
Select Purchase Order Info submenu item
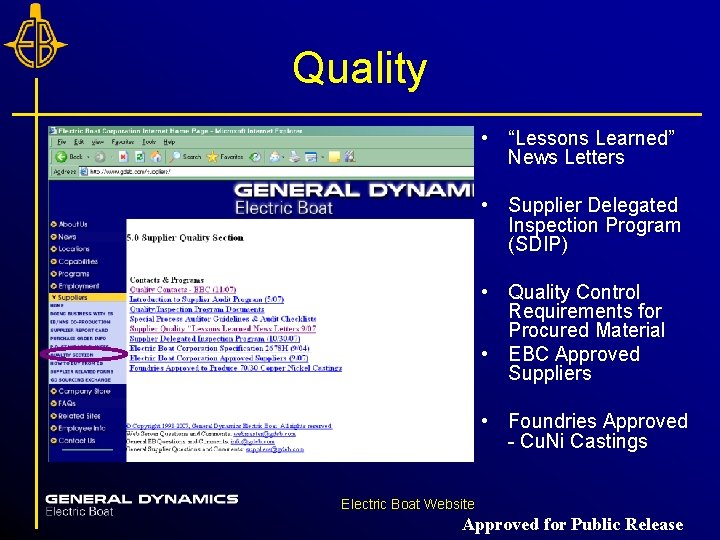(78, 338)
